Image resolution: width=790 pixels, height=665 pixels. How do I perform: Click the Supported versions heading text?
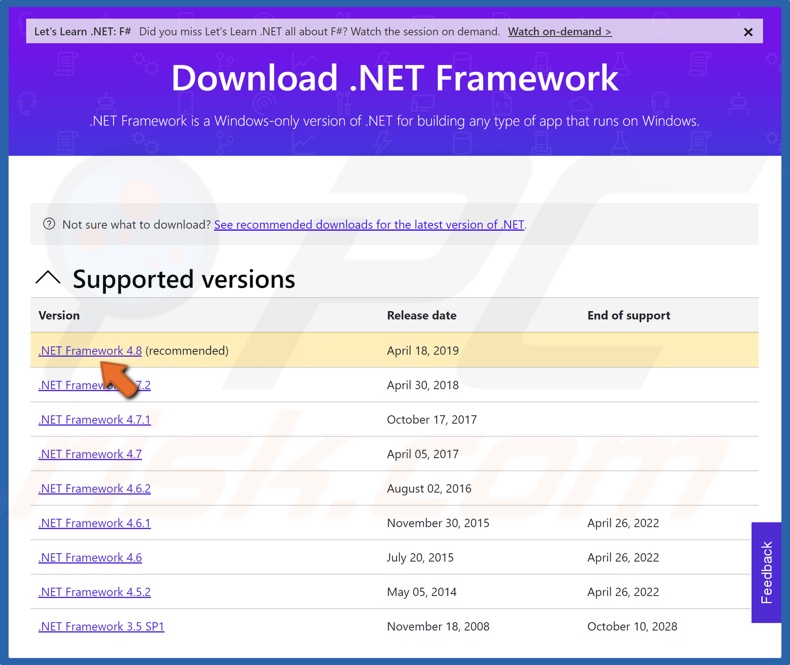[184, 279]
